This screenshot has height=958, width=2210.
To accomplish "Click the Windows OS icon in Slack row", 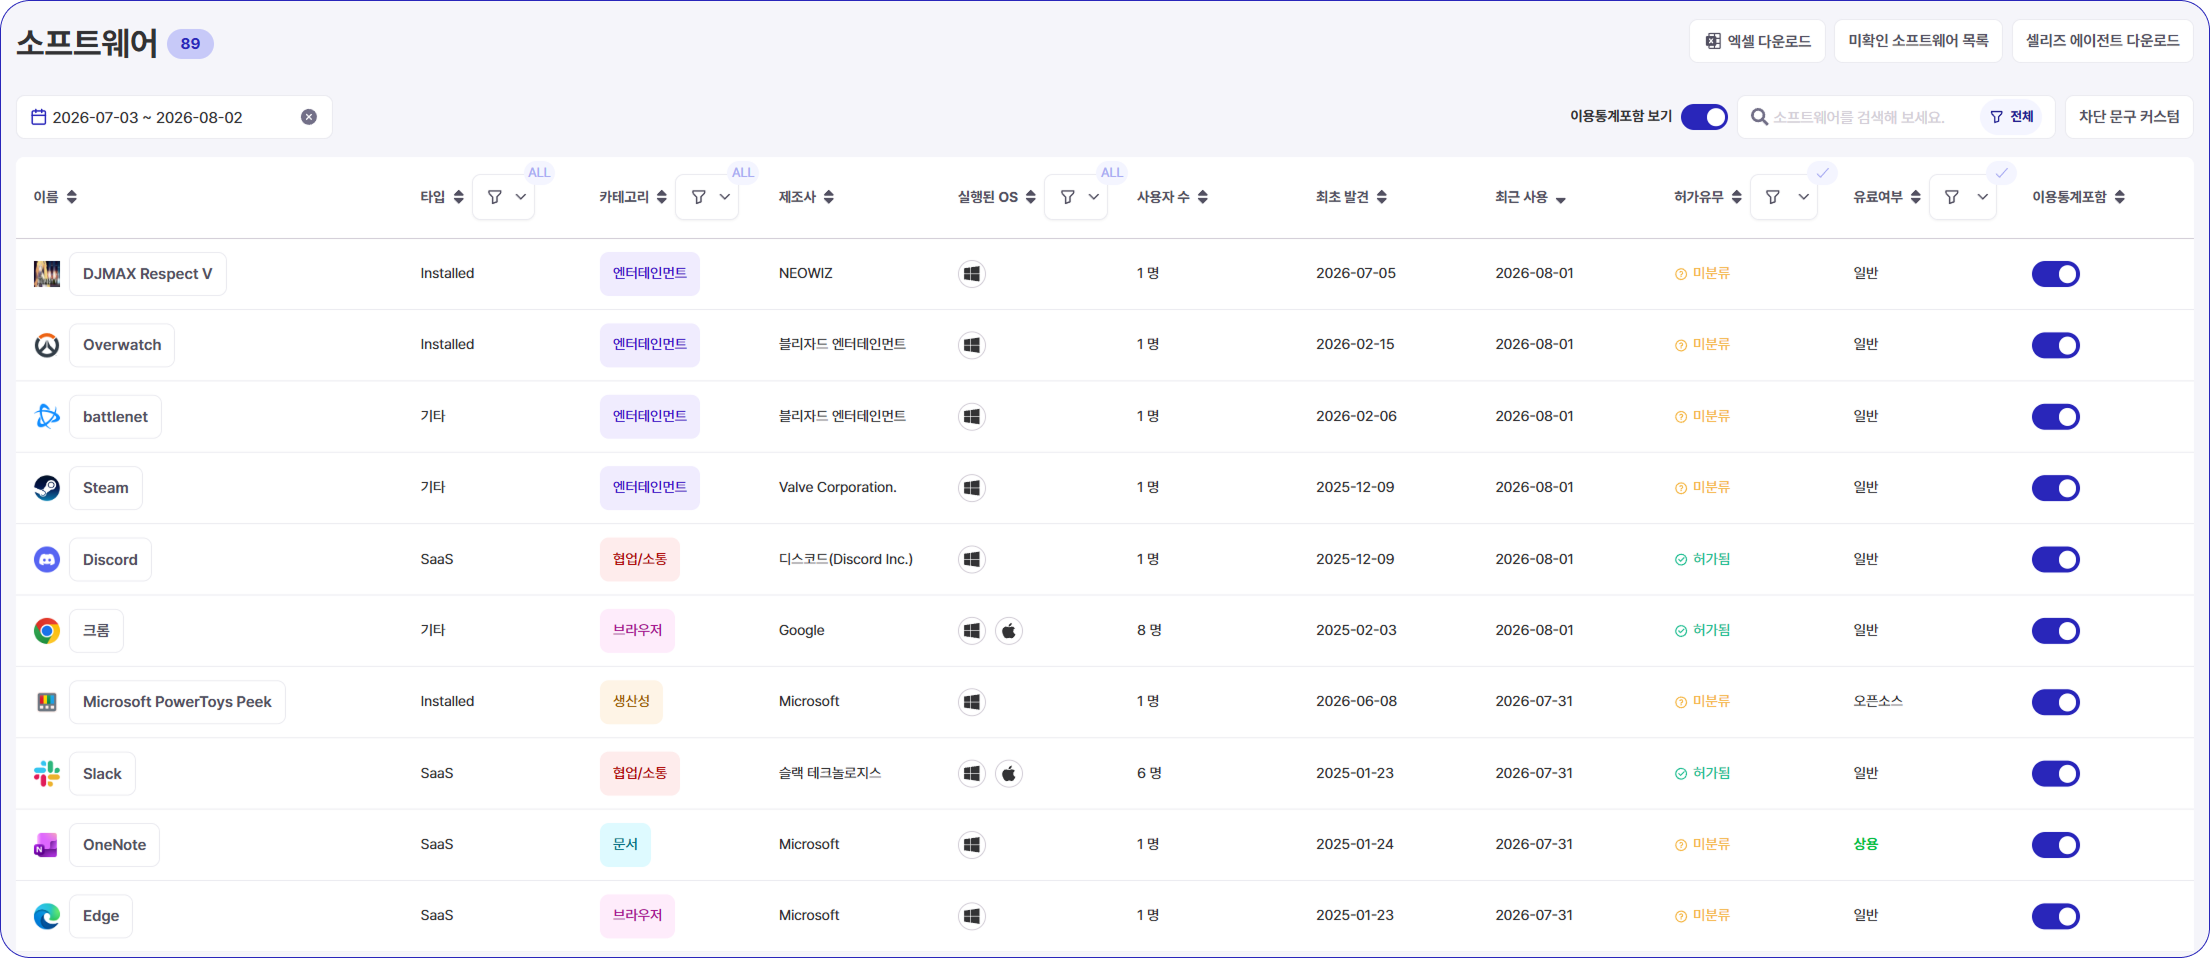I will pyautogui.click(x=972, y=774).
